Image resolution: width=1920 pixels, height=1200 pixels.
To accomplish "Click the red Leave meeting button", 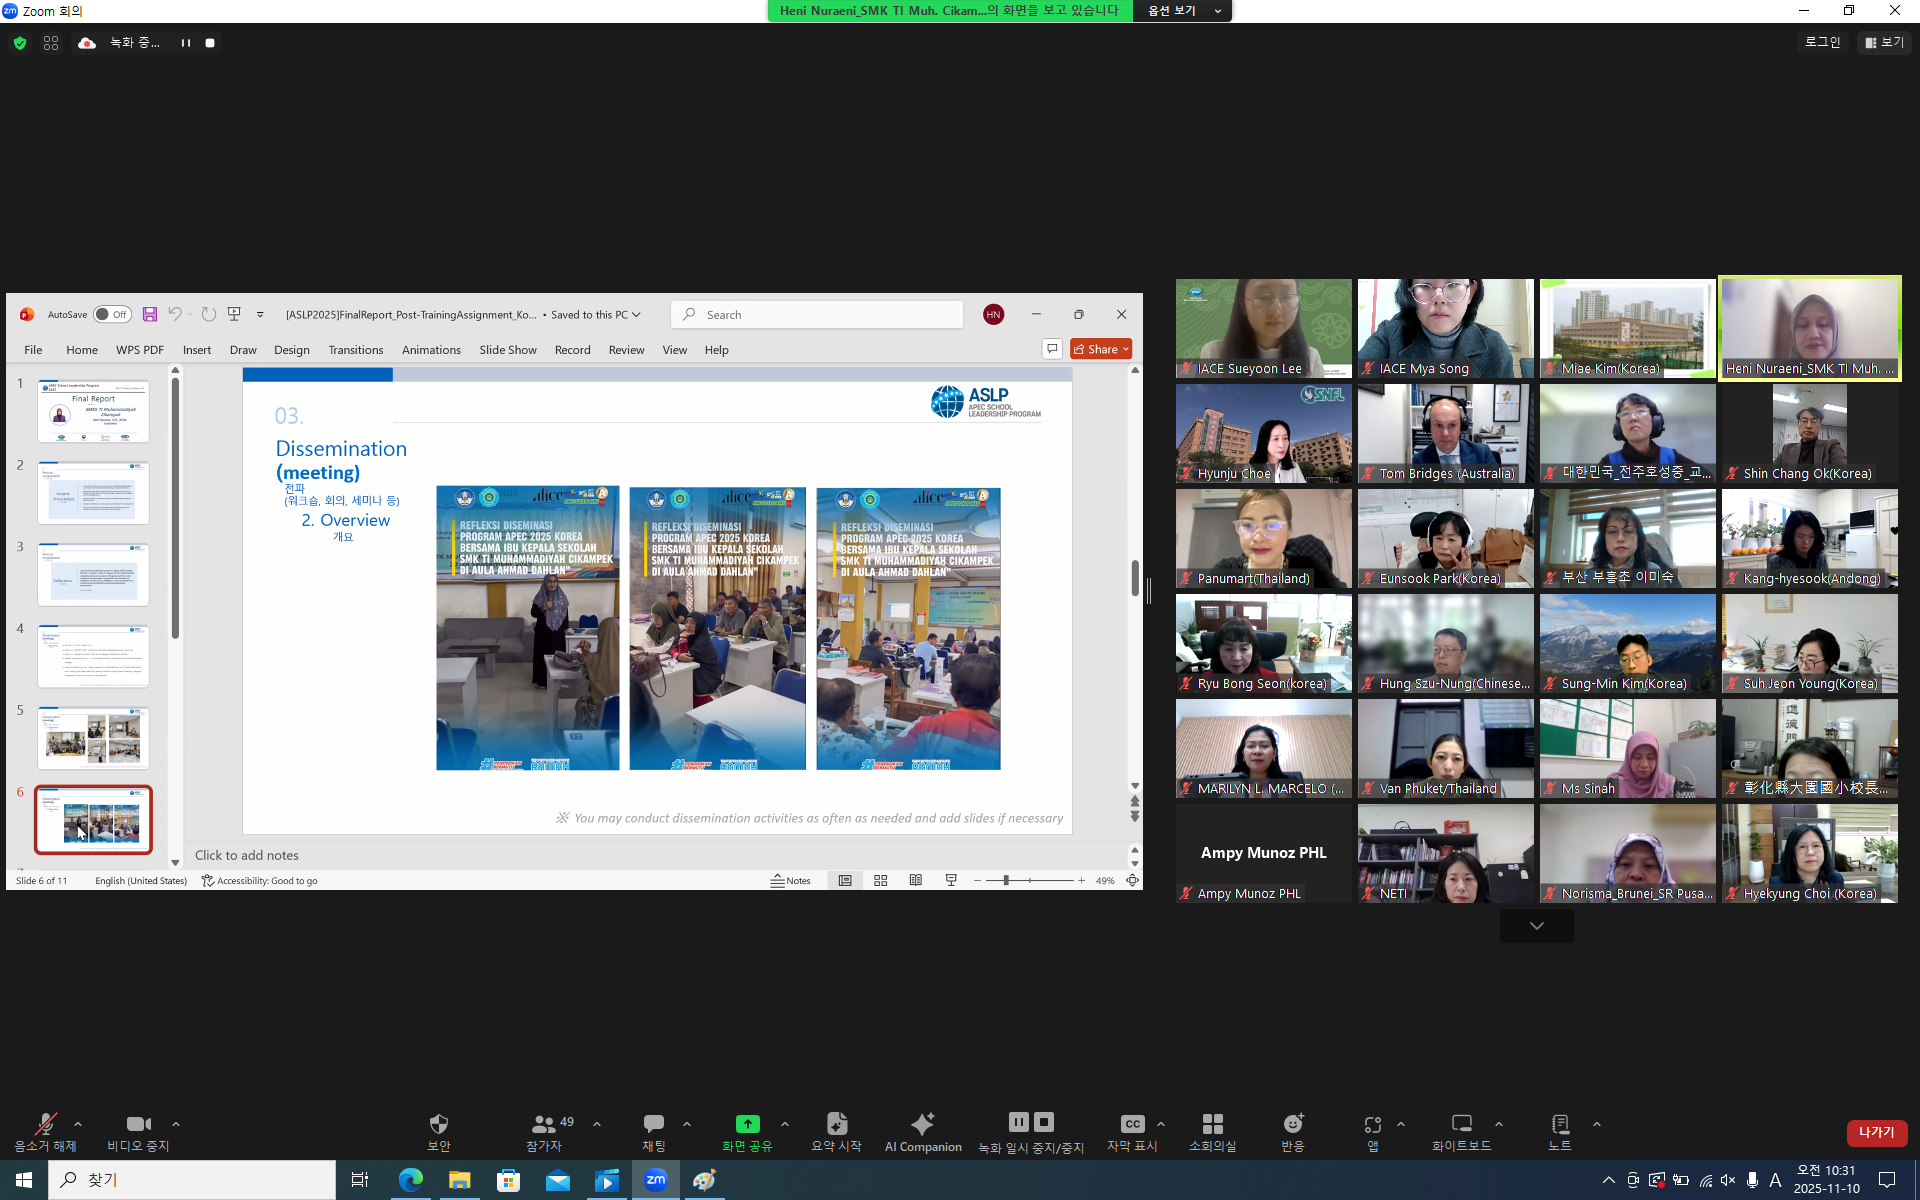I will [x=1876, y=1132].
